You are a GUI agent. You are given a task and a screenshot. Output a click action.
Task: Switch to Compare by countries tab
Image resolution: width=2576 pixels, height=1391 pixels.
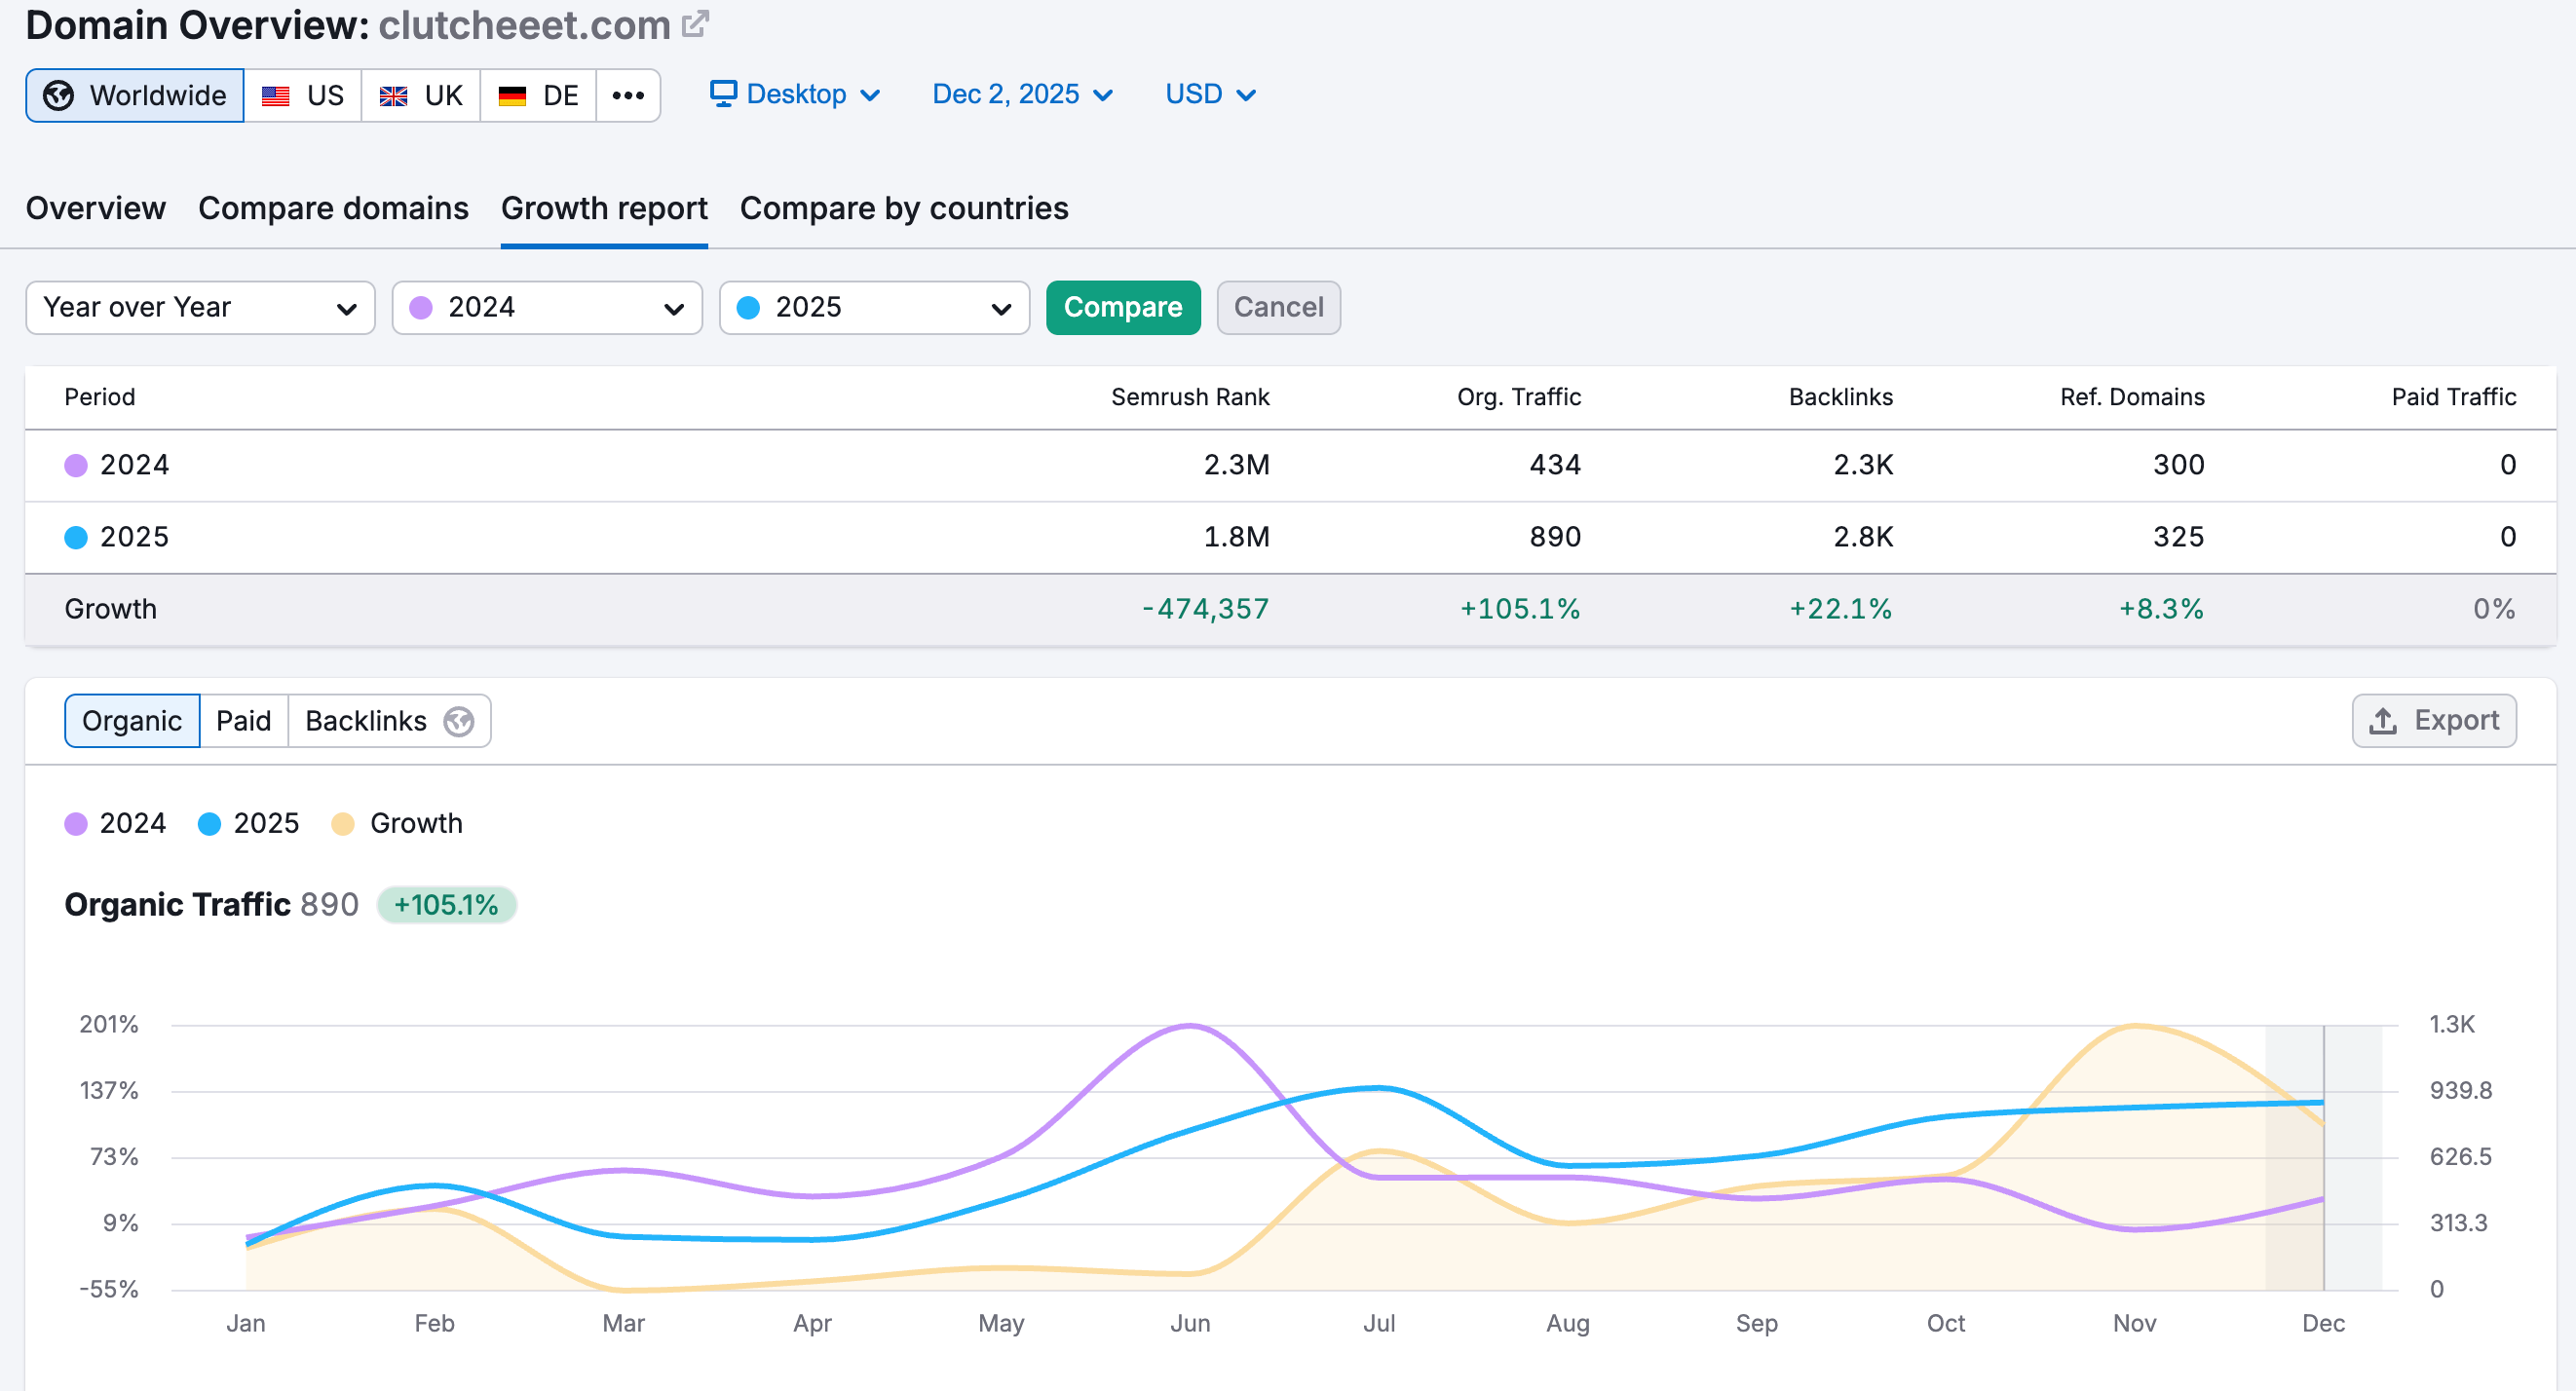tap(904, 208)
